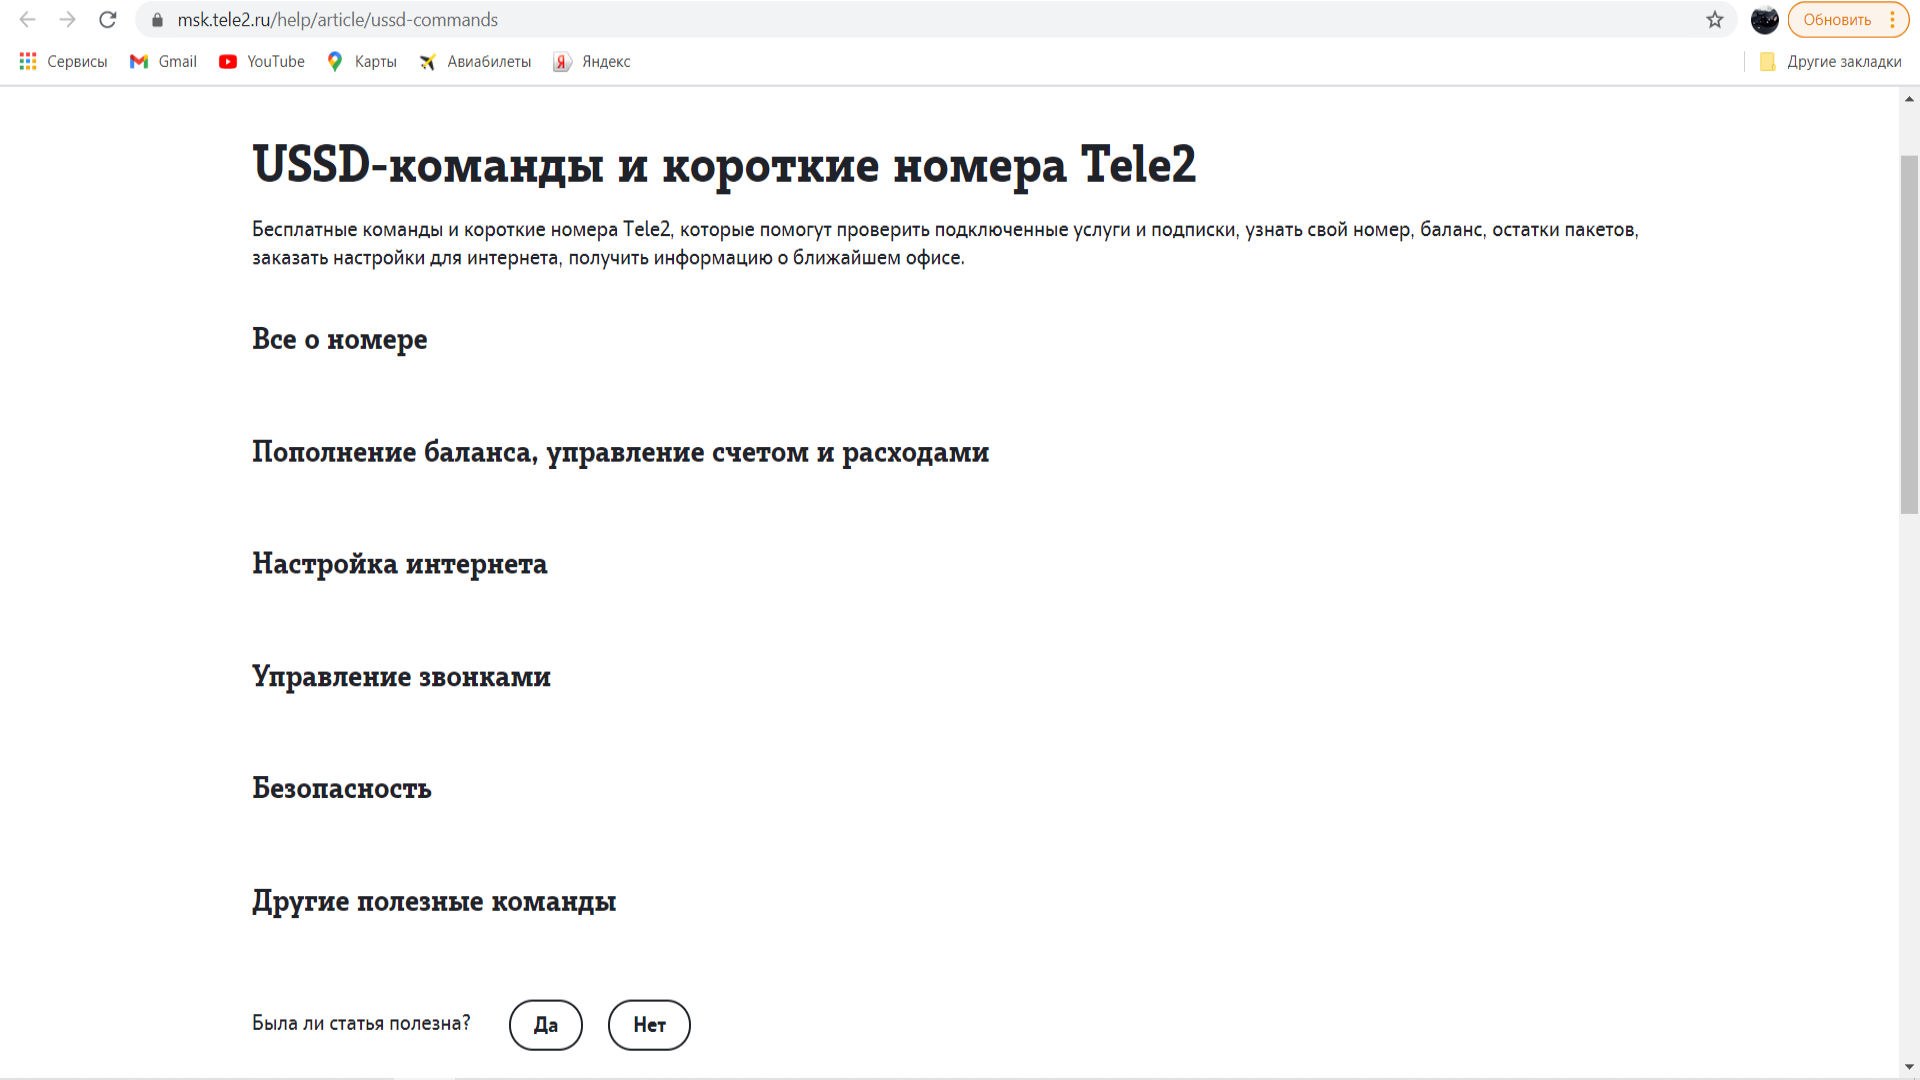Click the vertical scrollbar thumb
Screen dimensions: 1920x1080
(x=1909, y=335)
